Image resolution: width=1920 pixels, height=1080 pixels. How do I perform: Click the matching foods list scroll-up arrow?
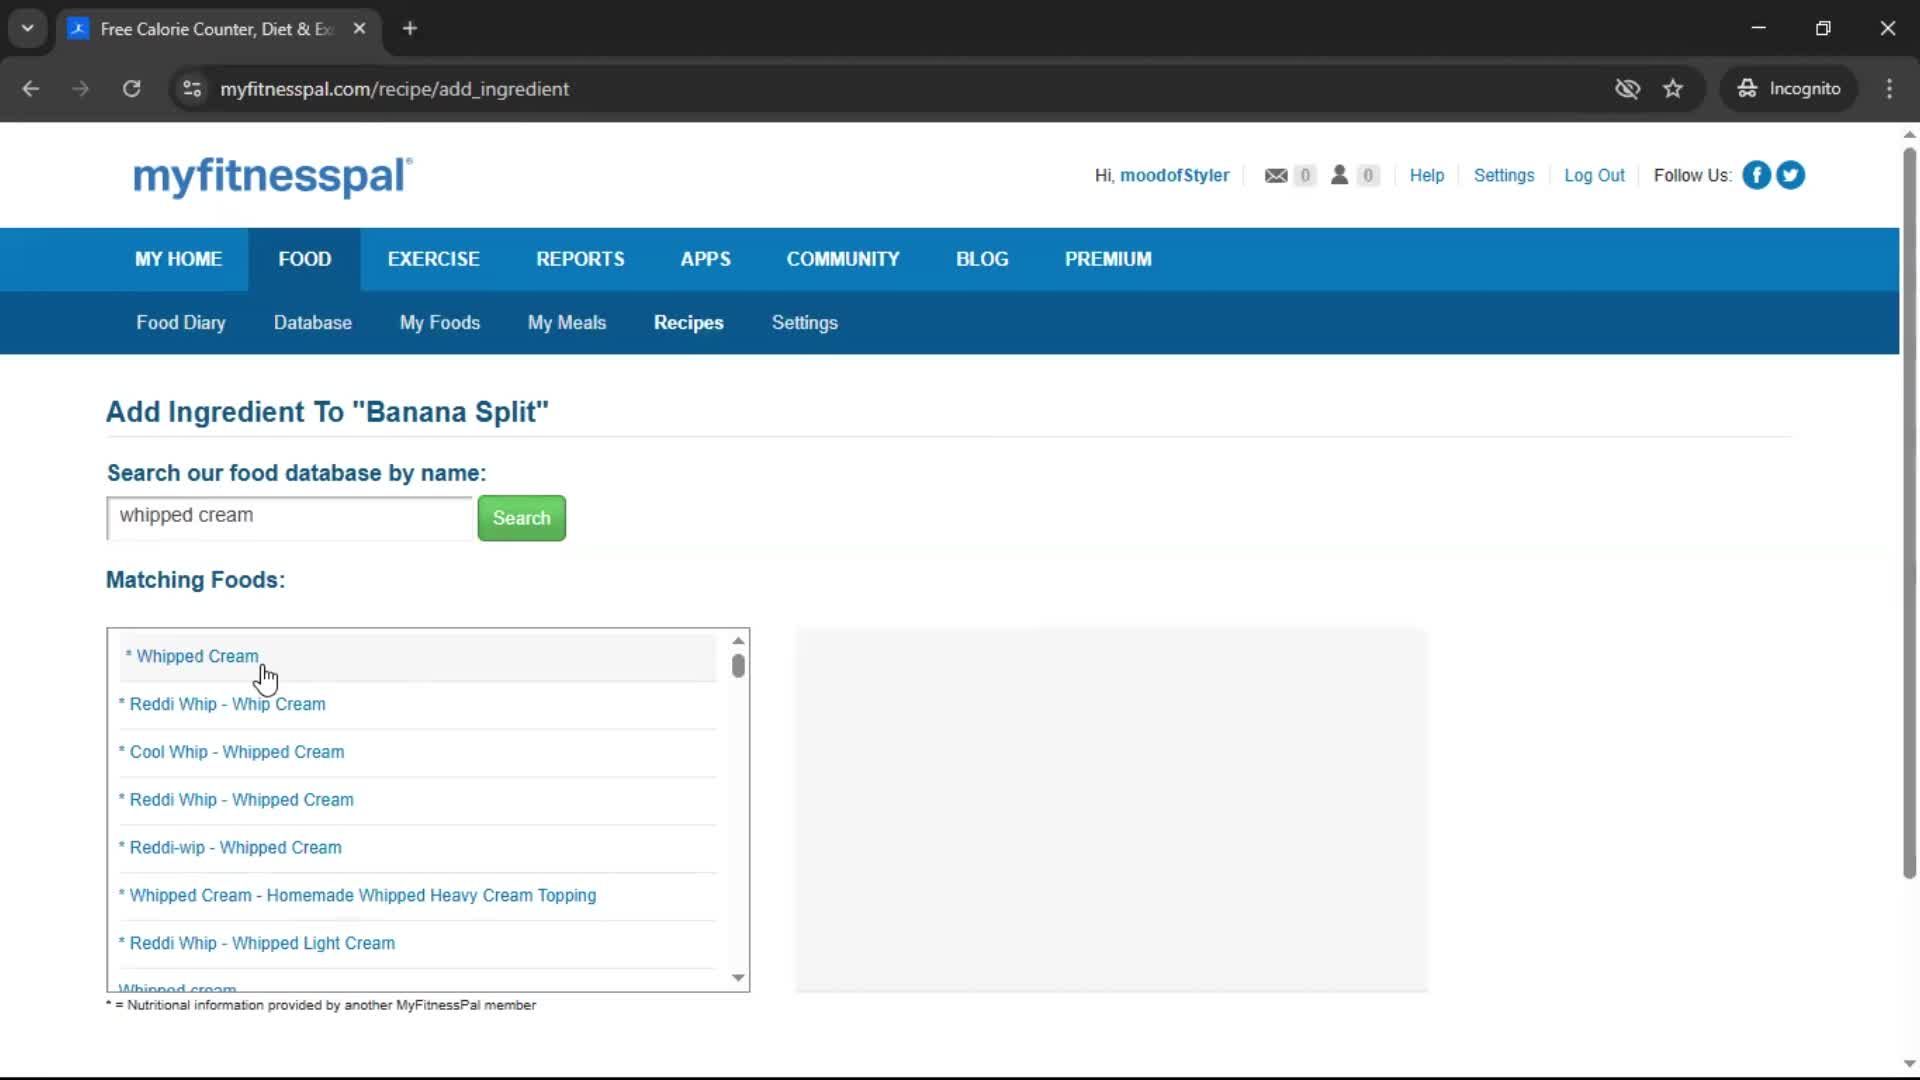tap(738, 641)
